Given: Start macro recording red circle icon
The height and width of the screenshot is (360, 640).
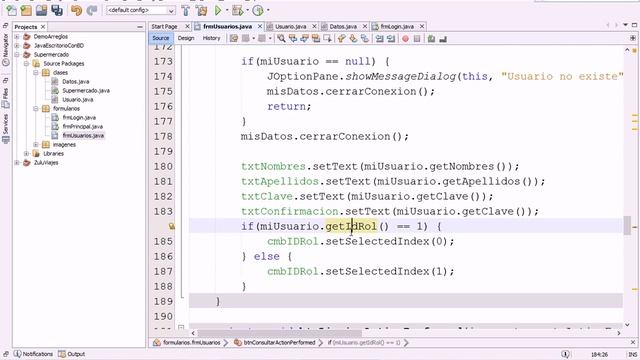Looking at the screenshot, I should [405, 38].
